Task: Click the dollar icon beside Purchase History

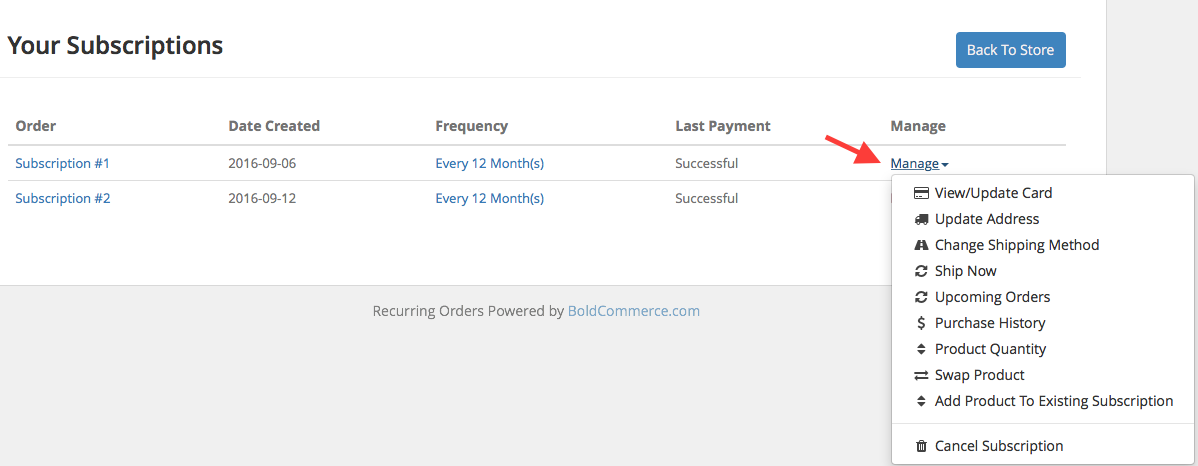Action: point(922,323)
